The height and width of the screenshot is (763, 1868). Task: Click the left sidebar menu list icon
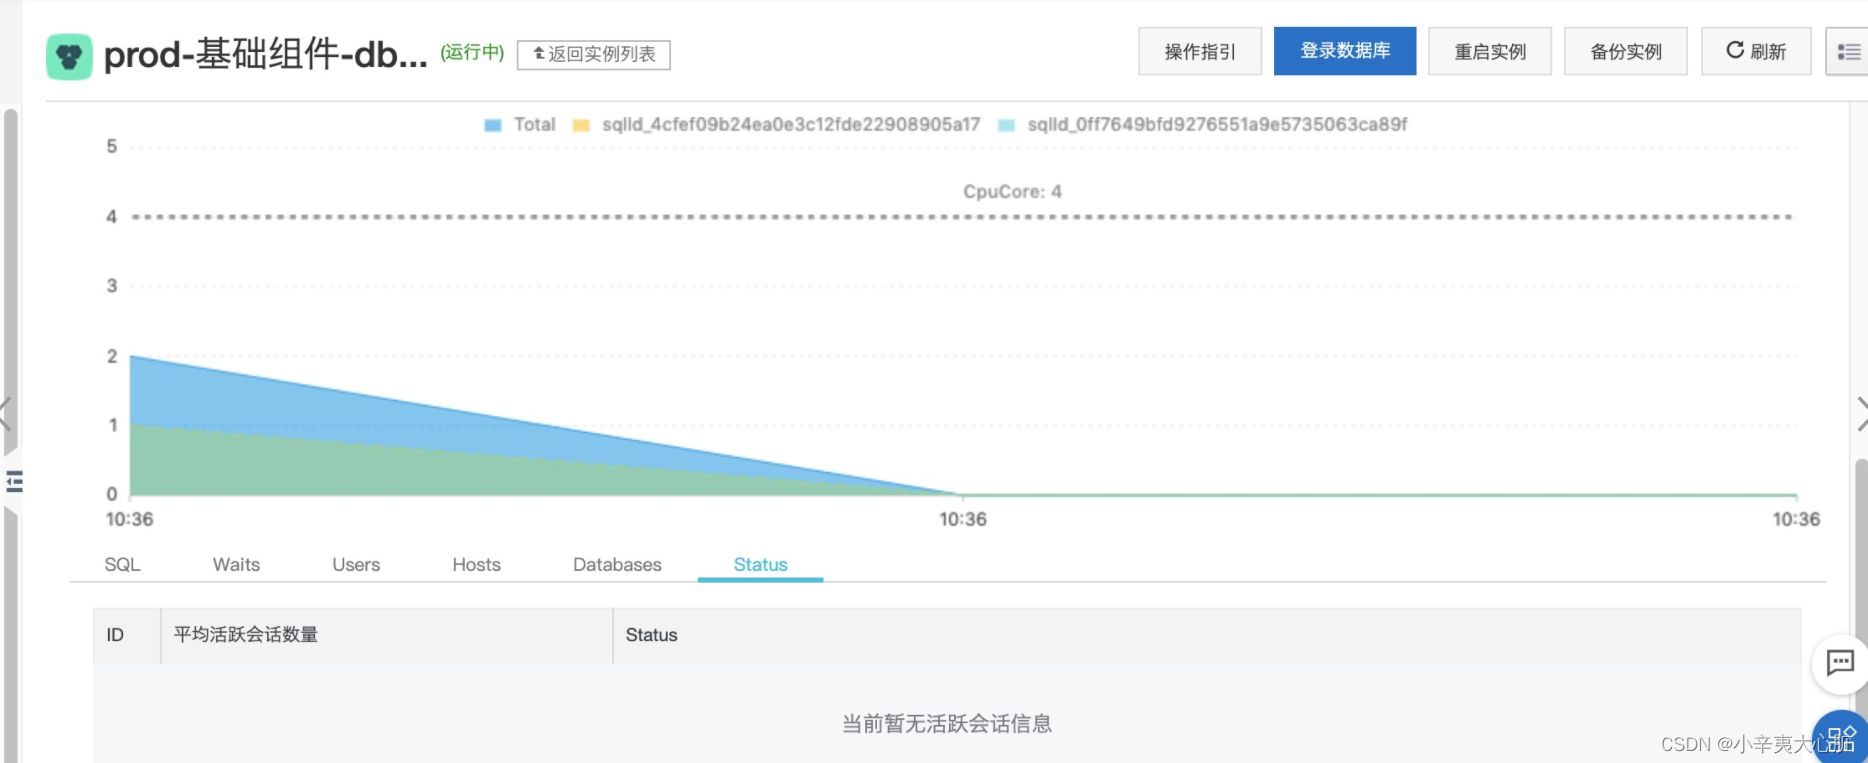coord(14,482)
